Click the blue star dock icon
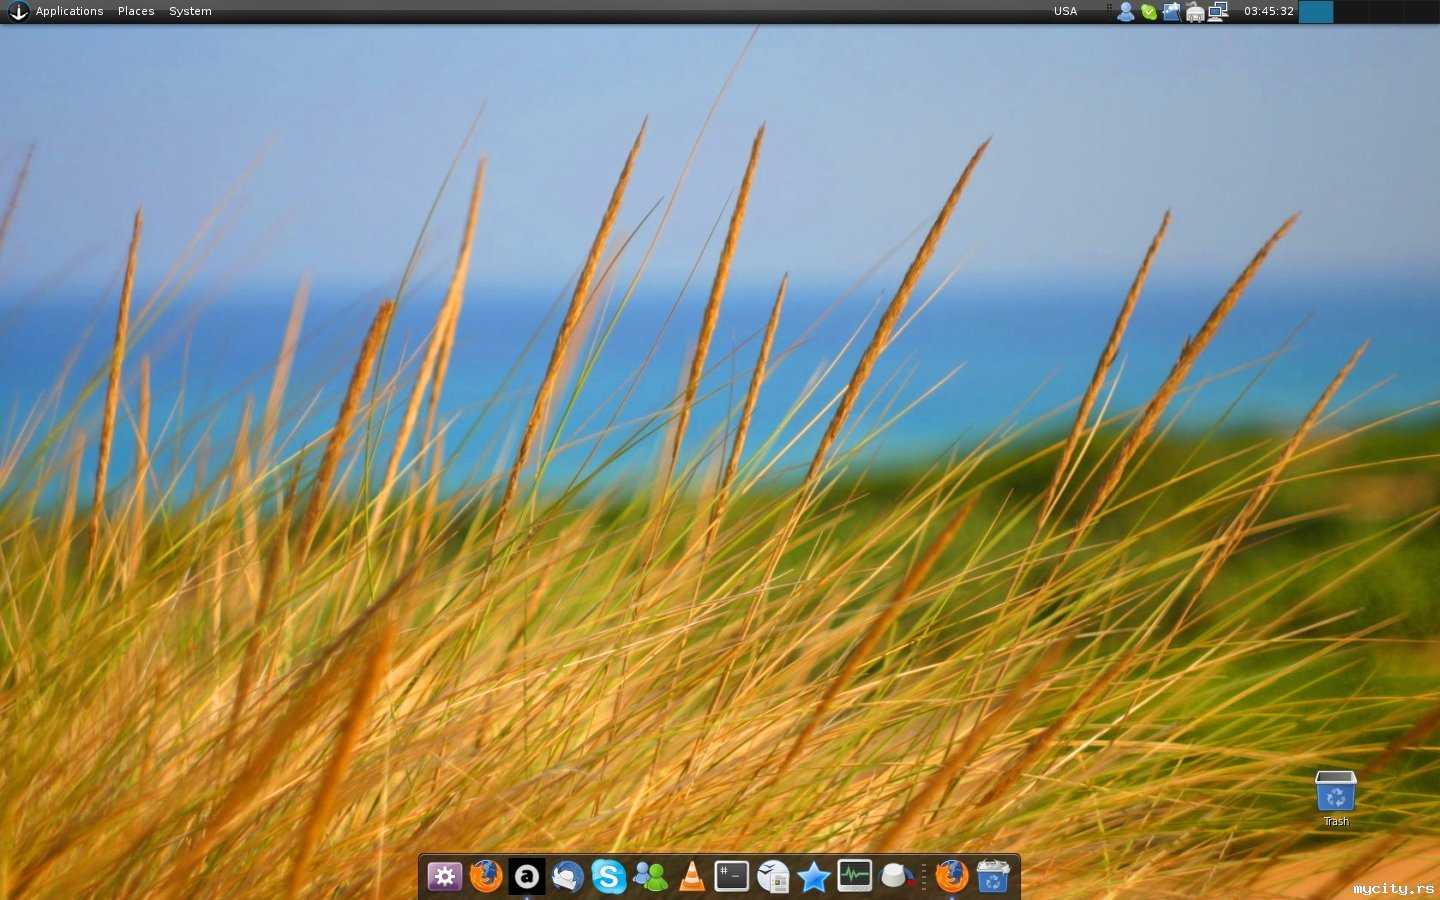 [x=814, y=877]
